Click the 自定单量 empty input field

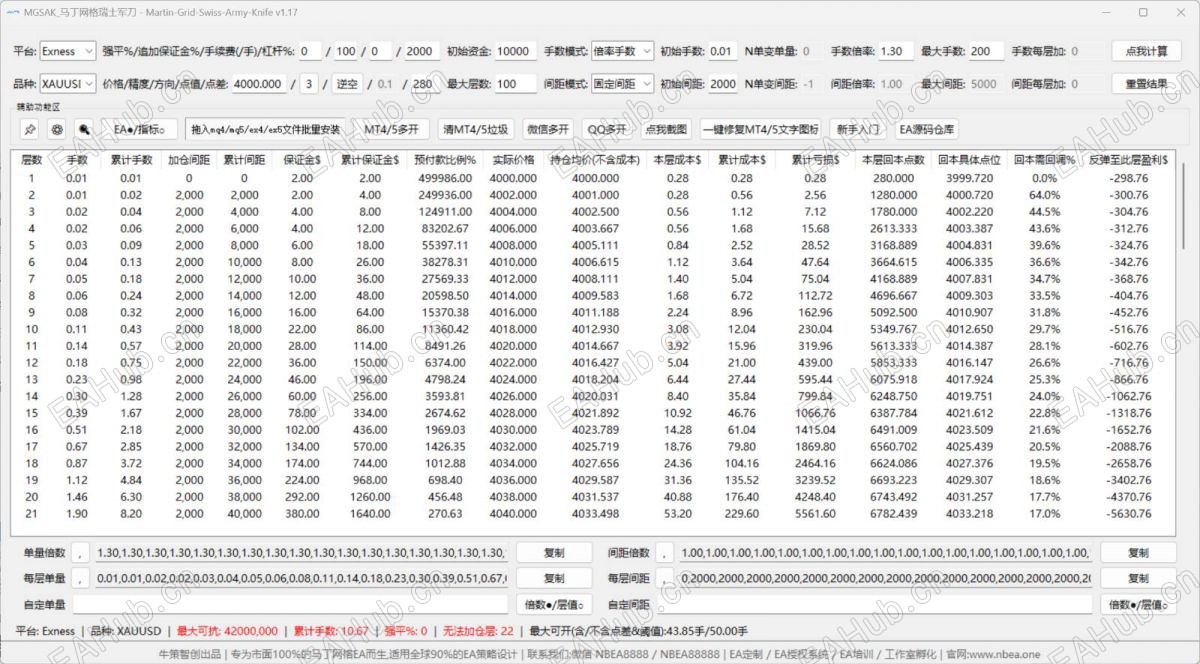point(291,605)
